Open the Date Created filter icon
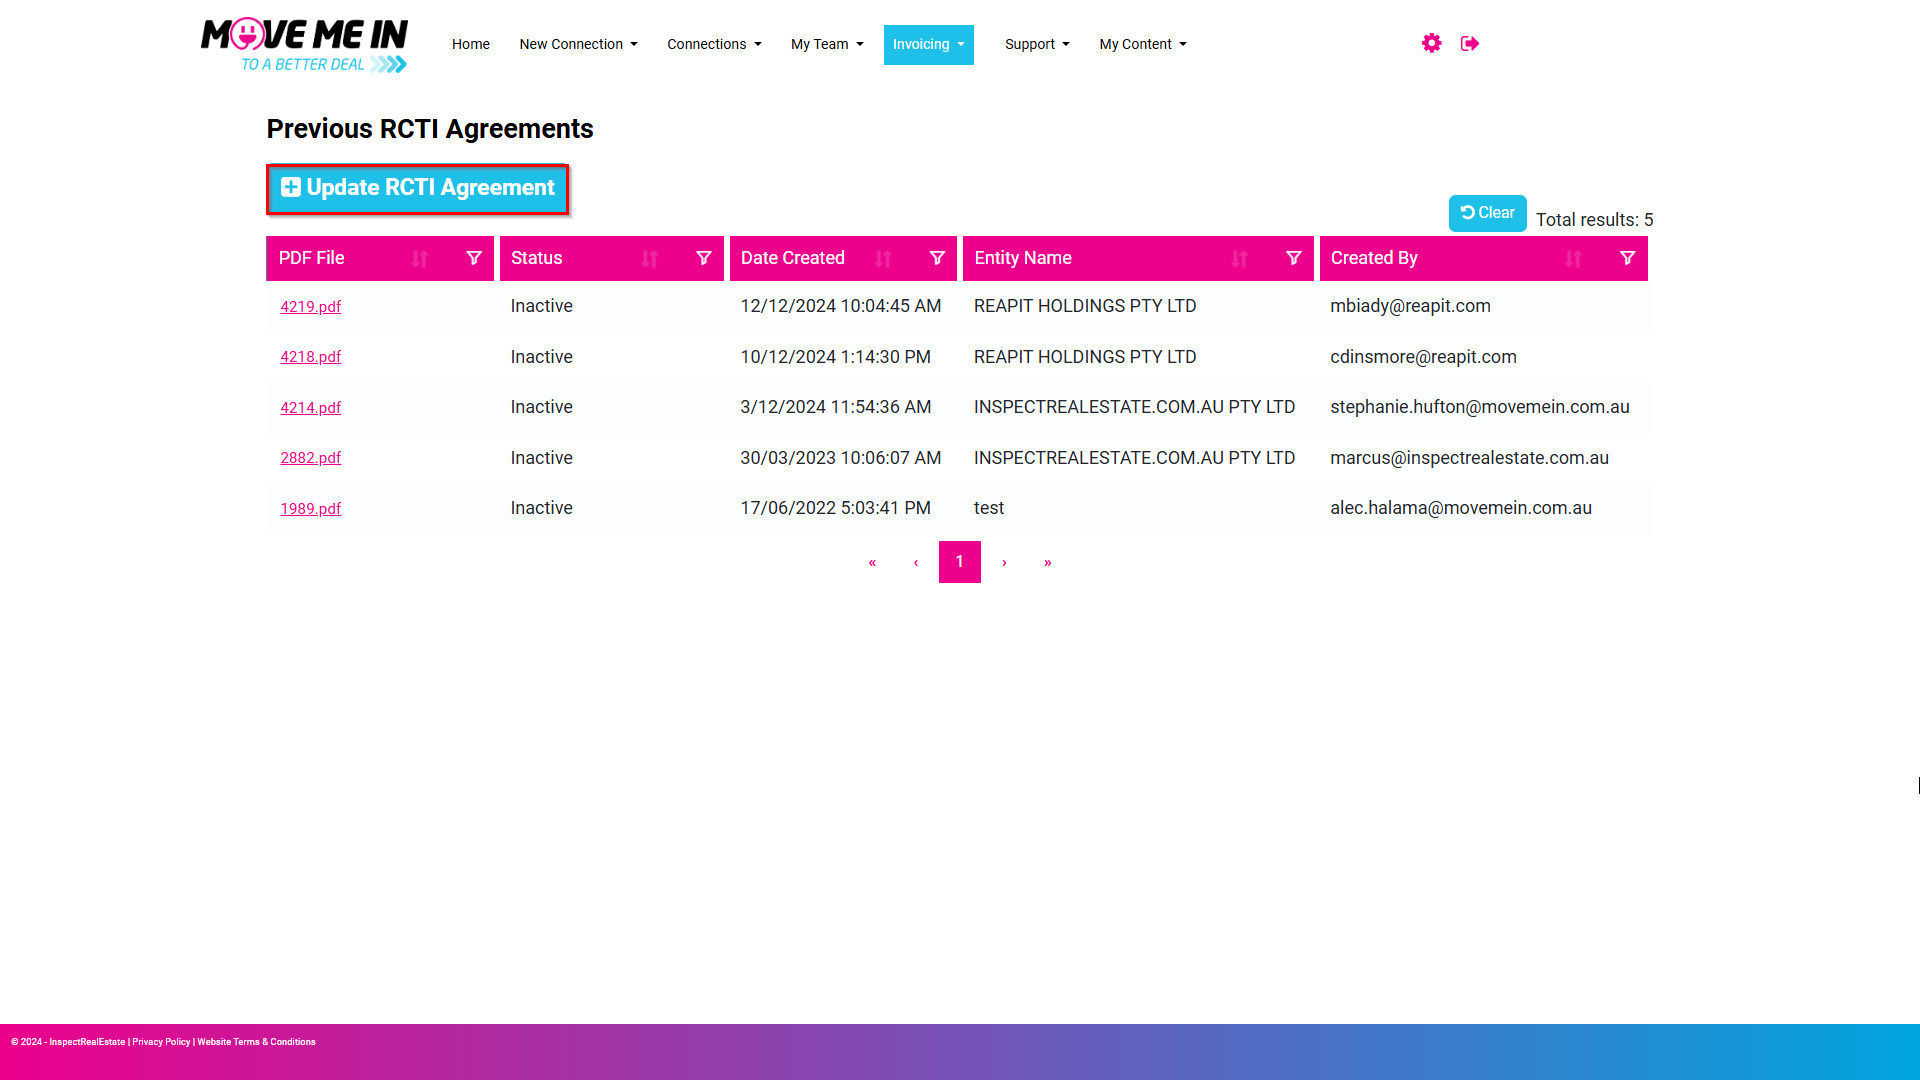 coord(937,258)
